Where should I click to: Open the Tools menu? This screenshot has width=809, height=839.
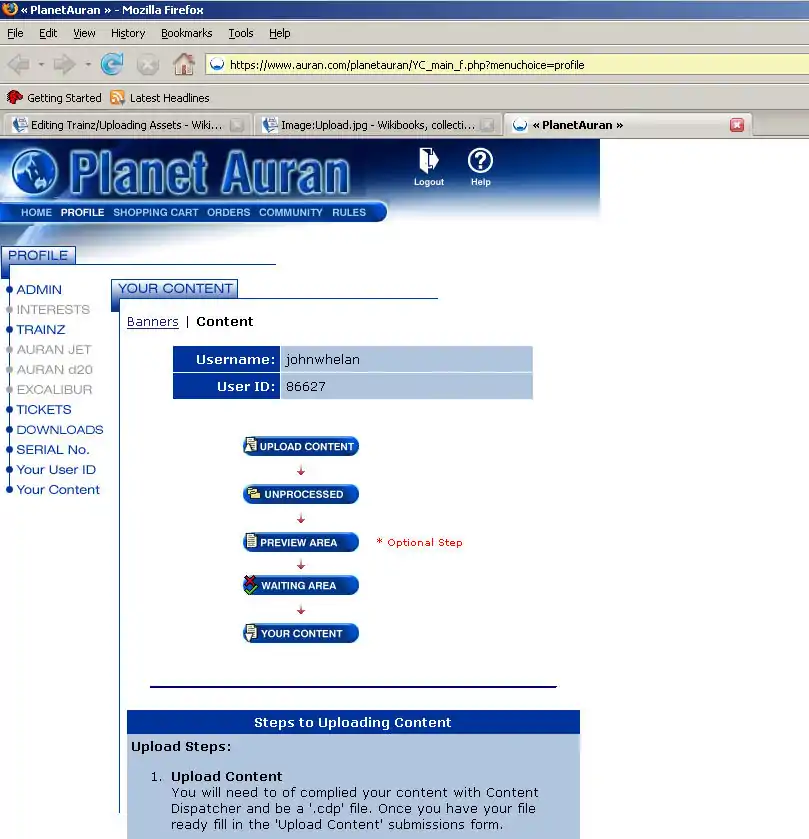coord(240,33)
